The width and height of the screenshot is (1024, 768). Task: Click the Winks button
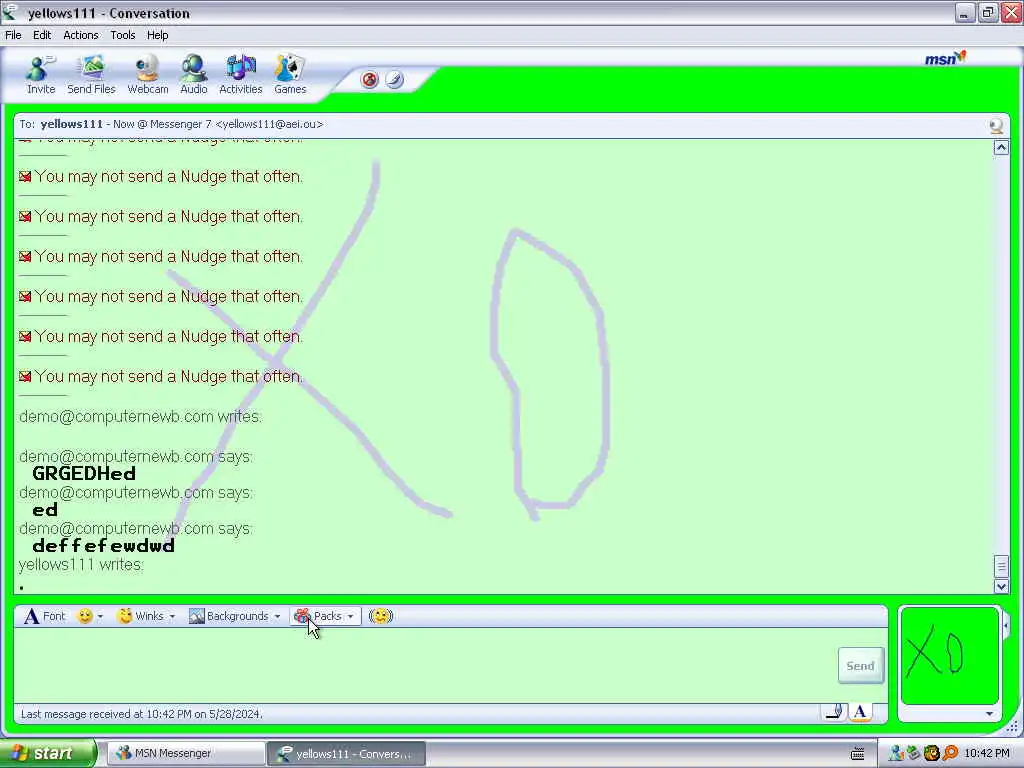click(140, 616)
